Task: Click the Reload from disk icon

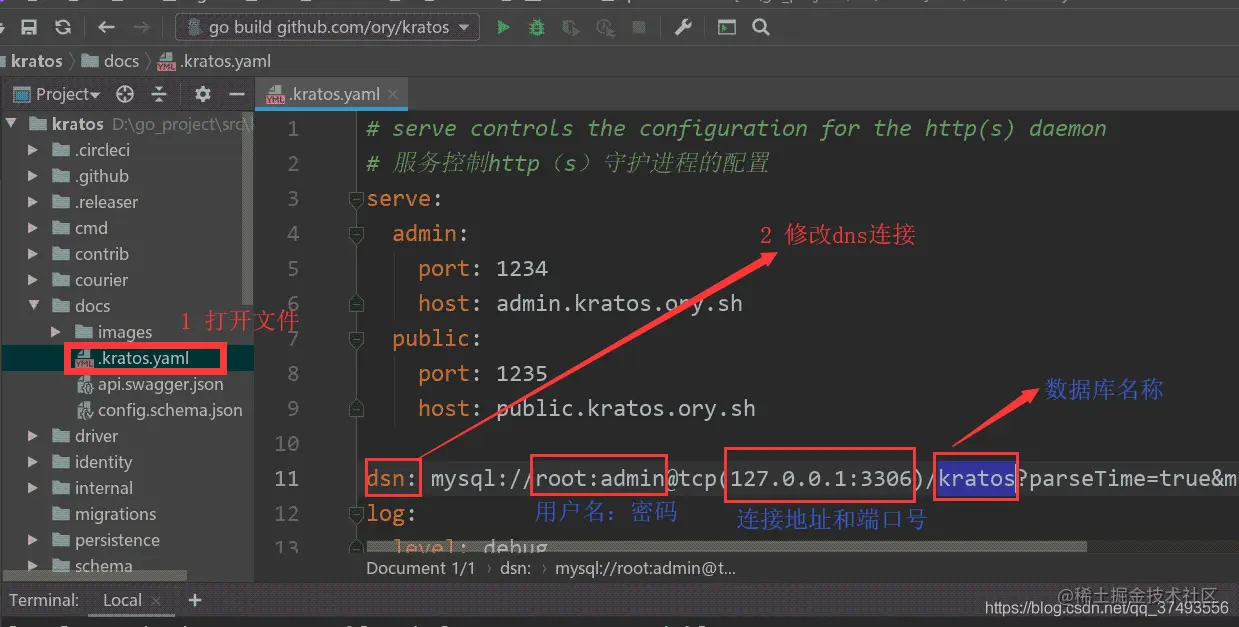Action: 63,27
